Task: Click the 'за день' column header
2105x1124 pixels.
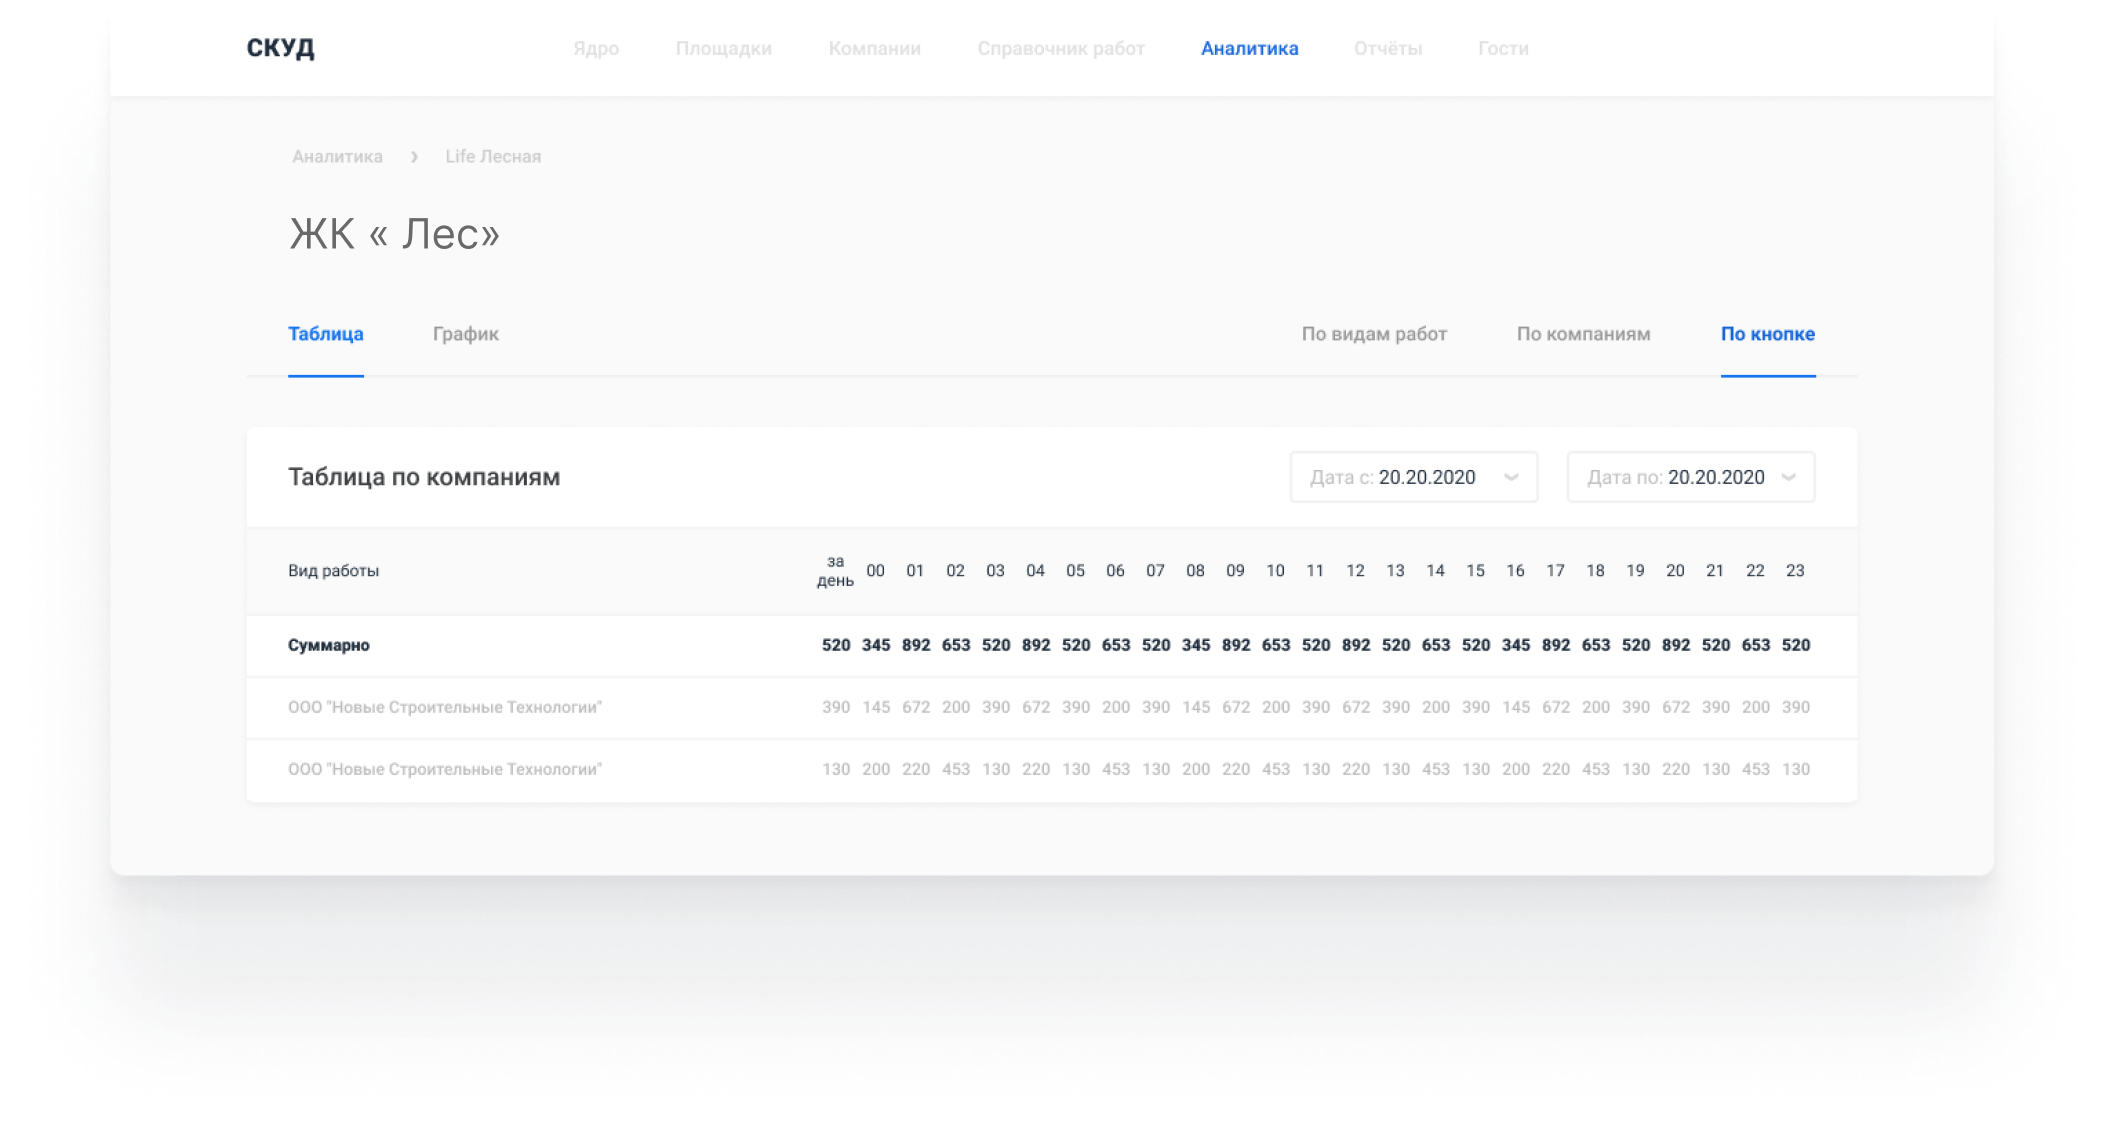Action: pyautogui.click(x=835, y=571)
